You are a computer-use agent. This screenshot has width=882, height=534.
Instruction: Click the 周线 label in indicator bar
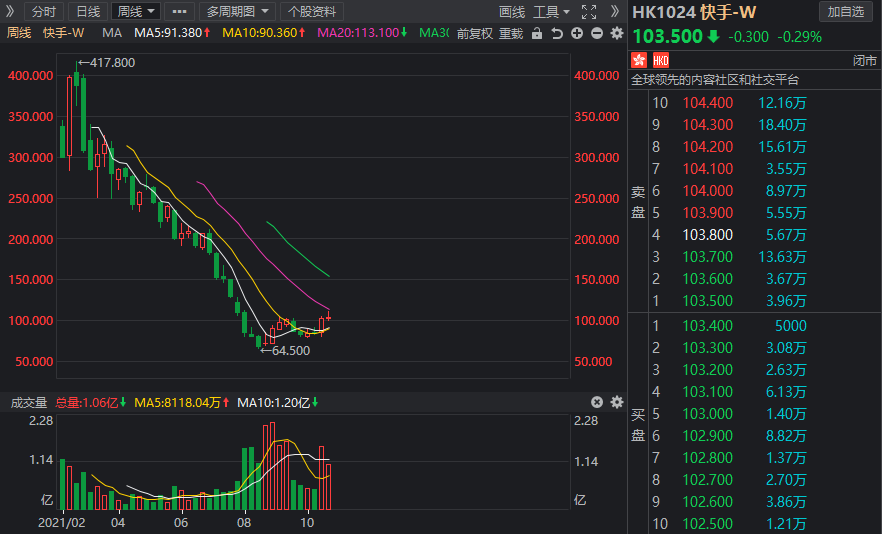point(19,33)
